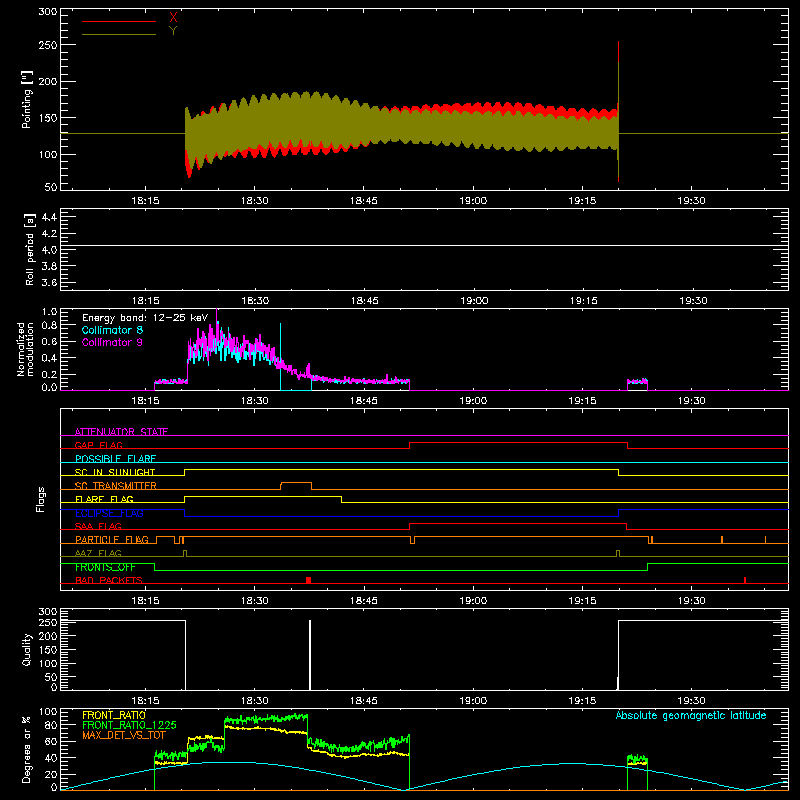Click the 'PARTICLE_FLAG' label

112,540
